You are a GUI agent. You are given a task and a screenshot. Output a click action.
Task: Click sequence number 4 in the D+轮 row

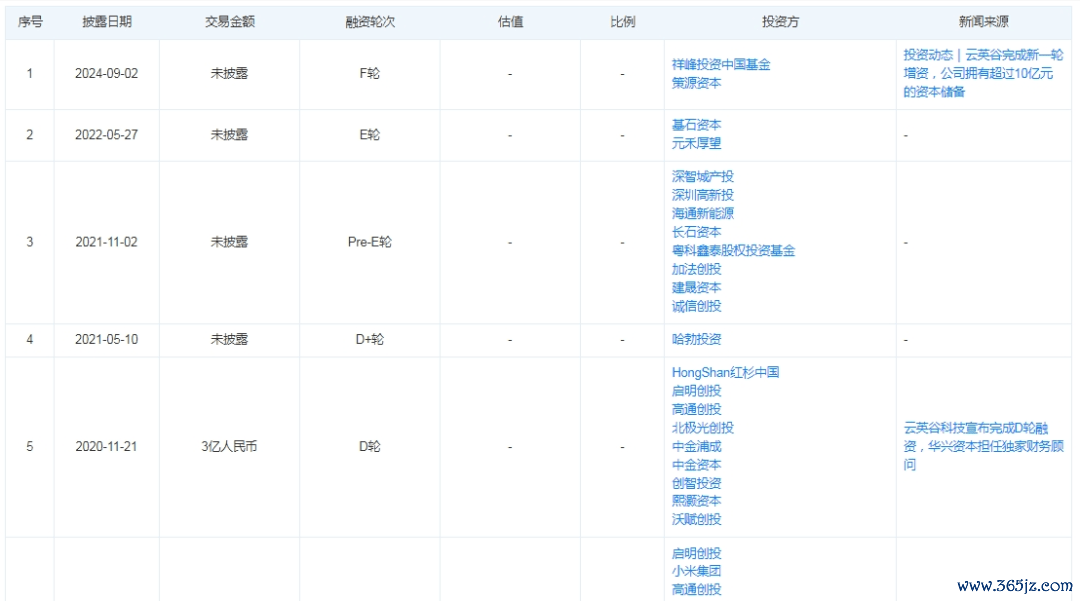(x=30, y=339)
